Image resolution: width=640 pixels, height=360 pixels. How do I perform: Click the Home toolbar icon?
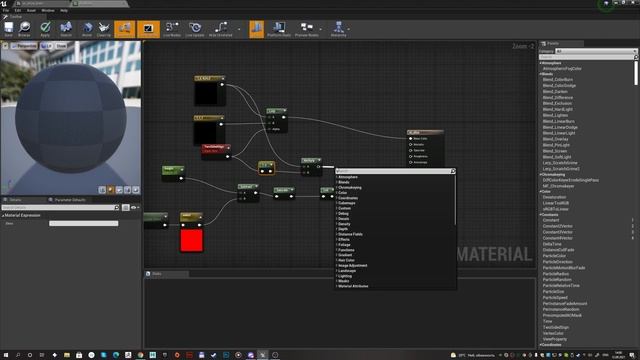87,29
